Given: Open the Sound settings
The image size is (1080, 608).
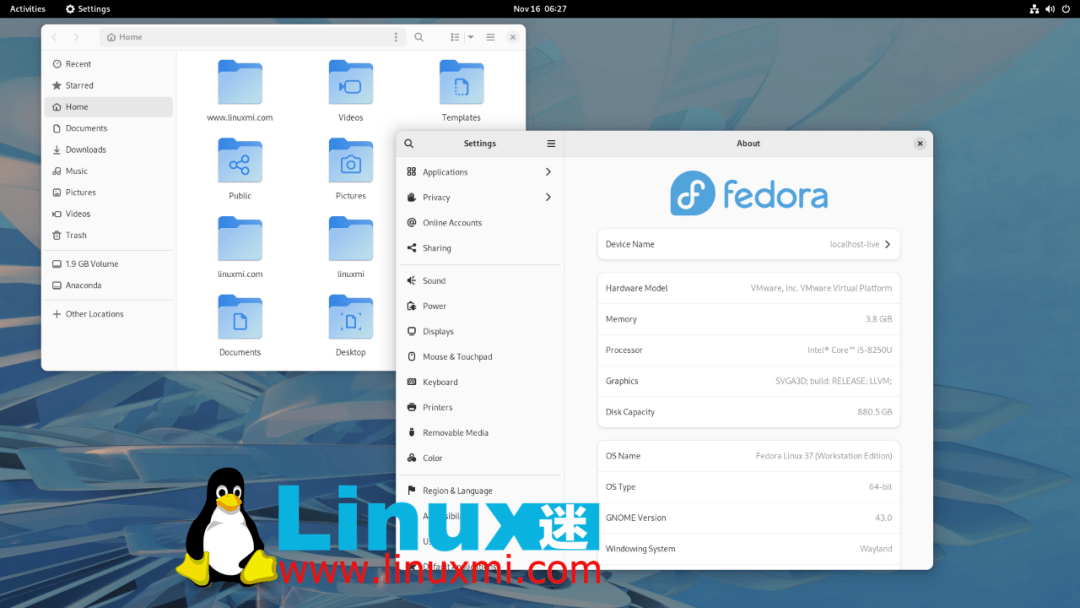Looking at the screenshot, I should tap(434, 280).
